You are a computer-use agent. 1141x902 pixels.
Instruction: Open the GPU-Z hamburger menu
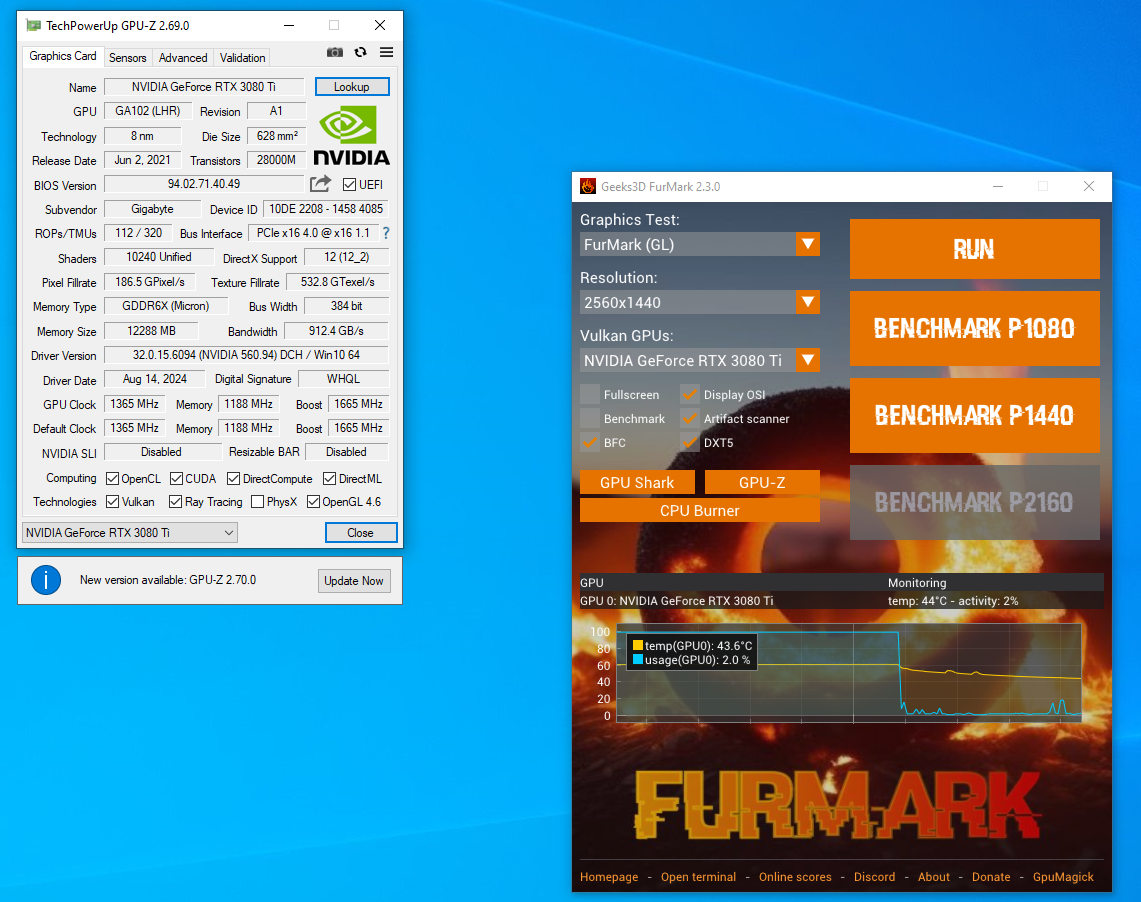coord(386,52)
